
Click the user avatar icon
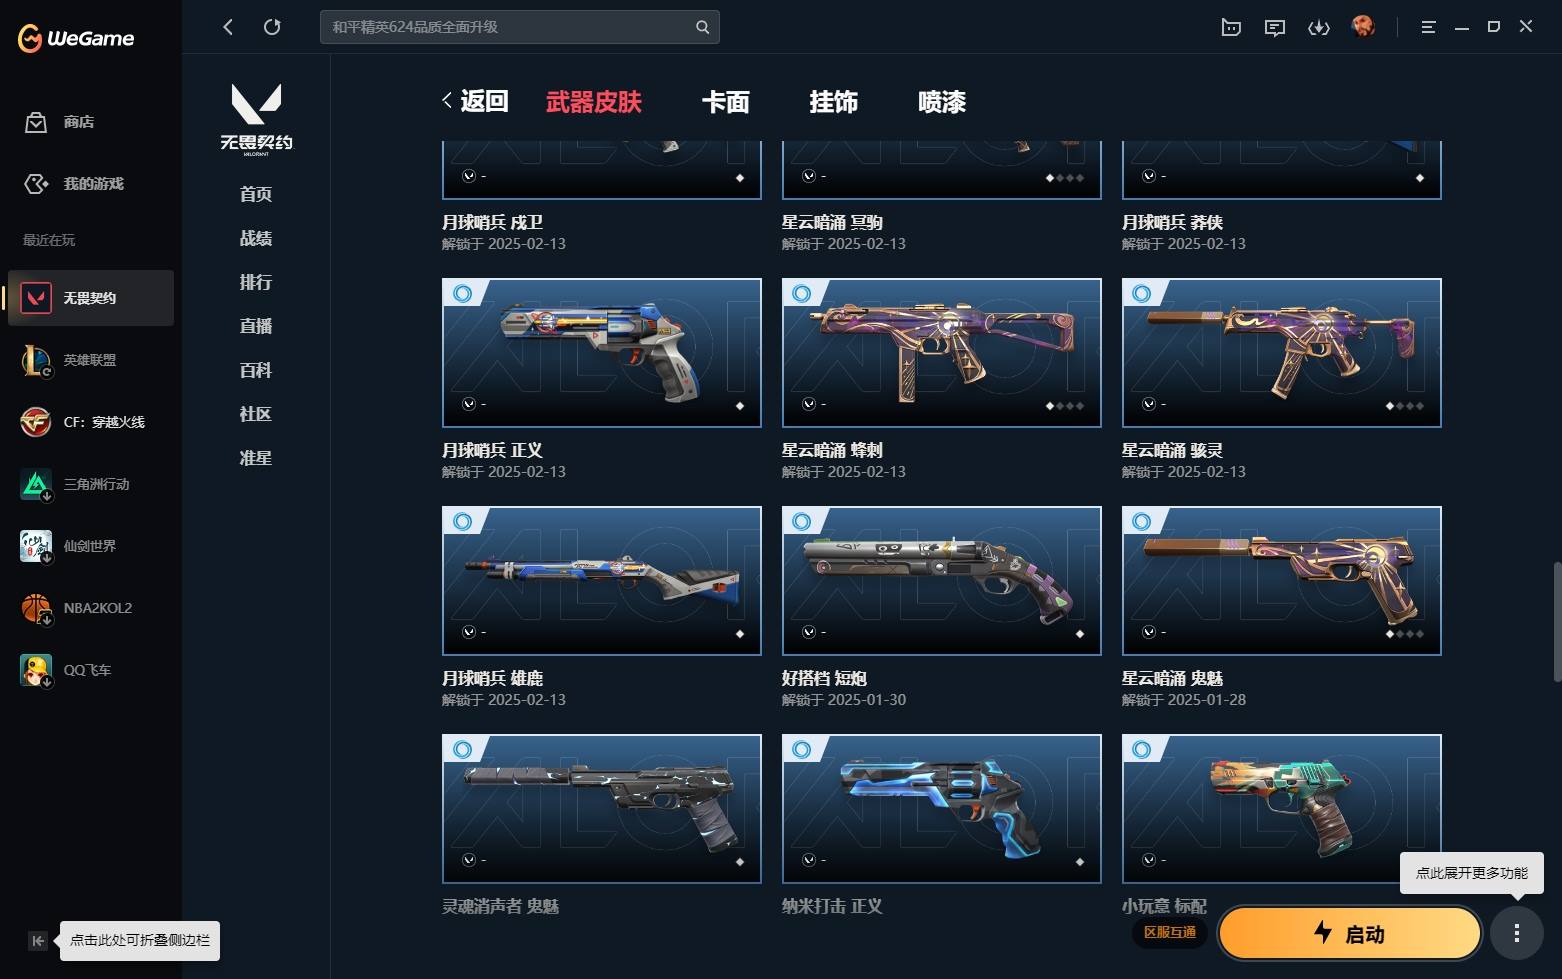(1363, 27)
